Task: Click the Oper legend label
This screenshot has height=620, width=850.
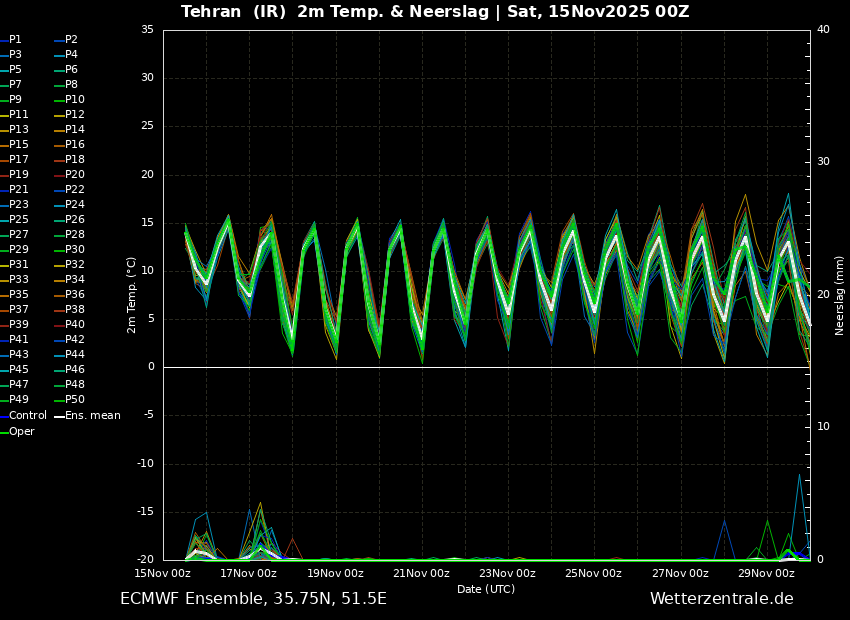Action: point(22,432)
